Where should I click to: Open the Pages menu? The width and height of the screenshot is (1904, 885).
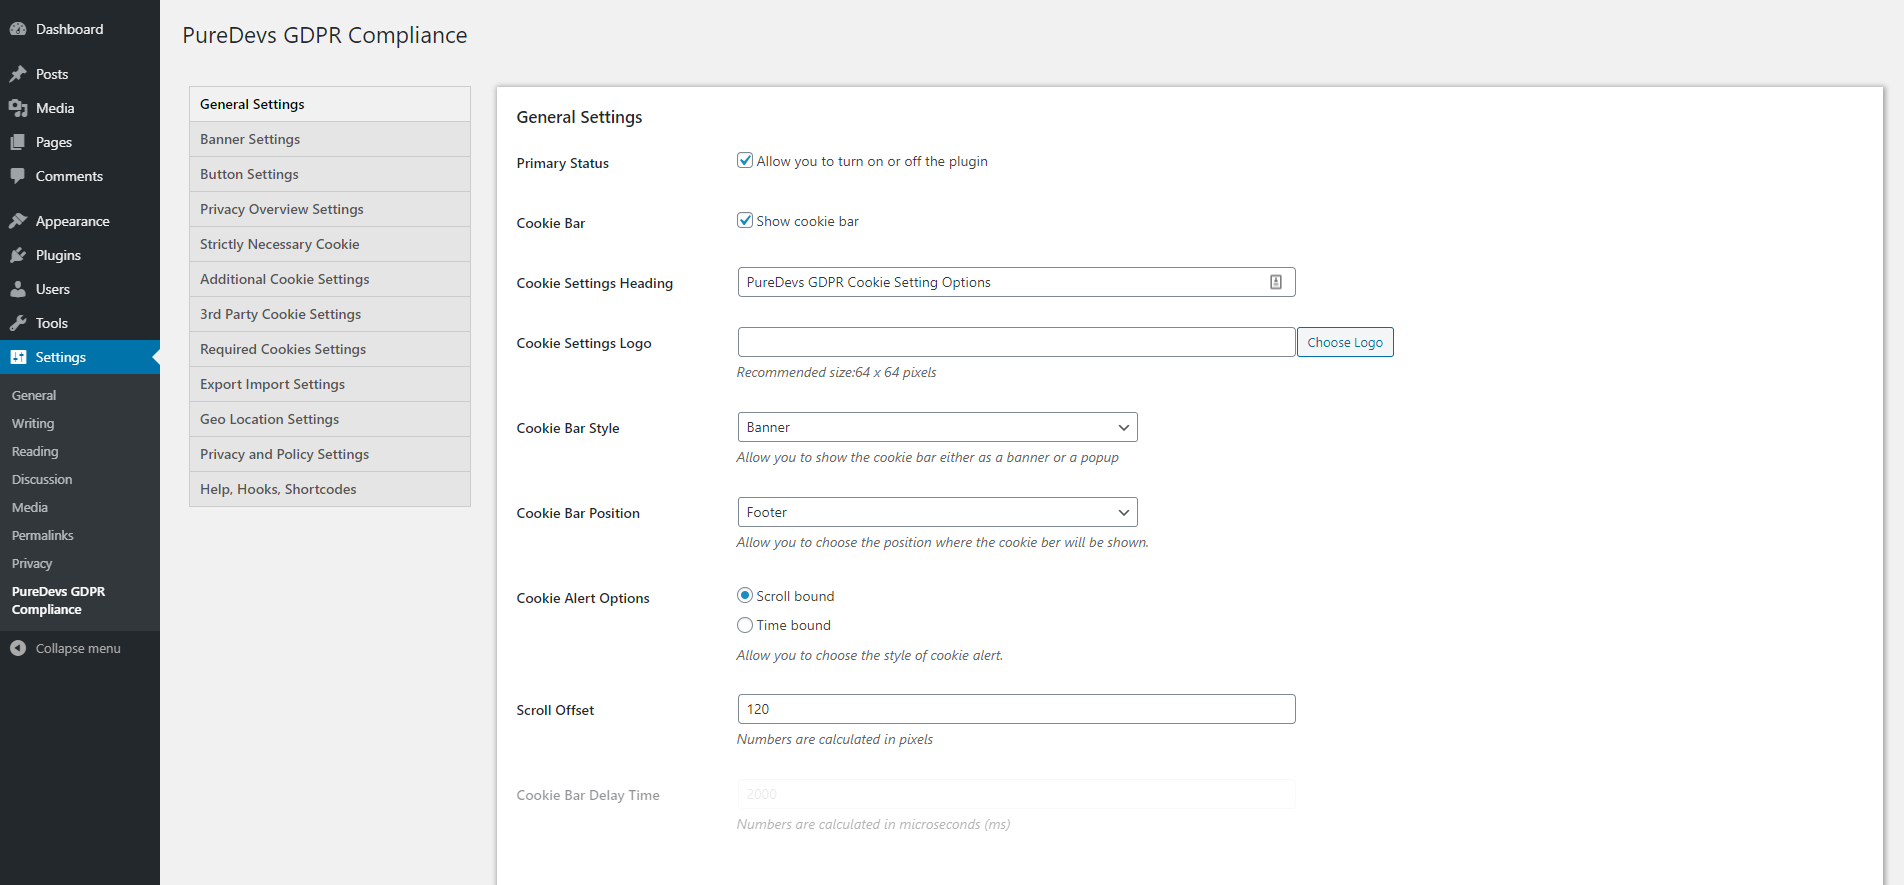point(80,142)
